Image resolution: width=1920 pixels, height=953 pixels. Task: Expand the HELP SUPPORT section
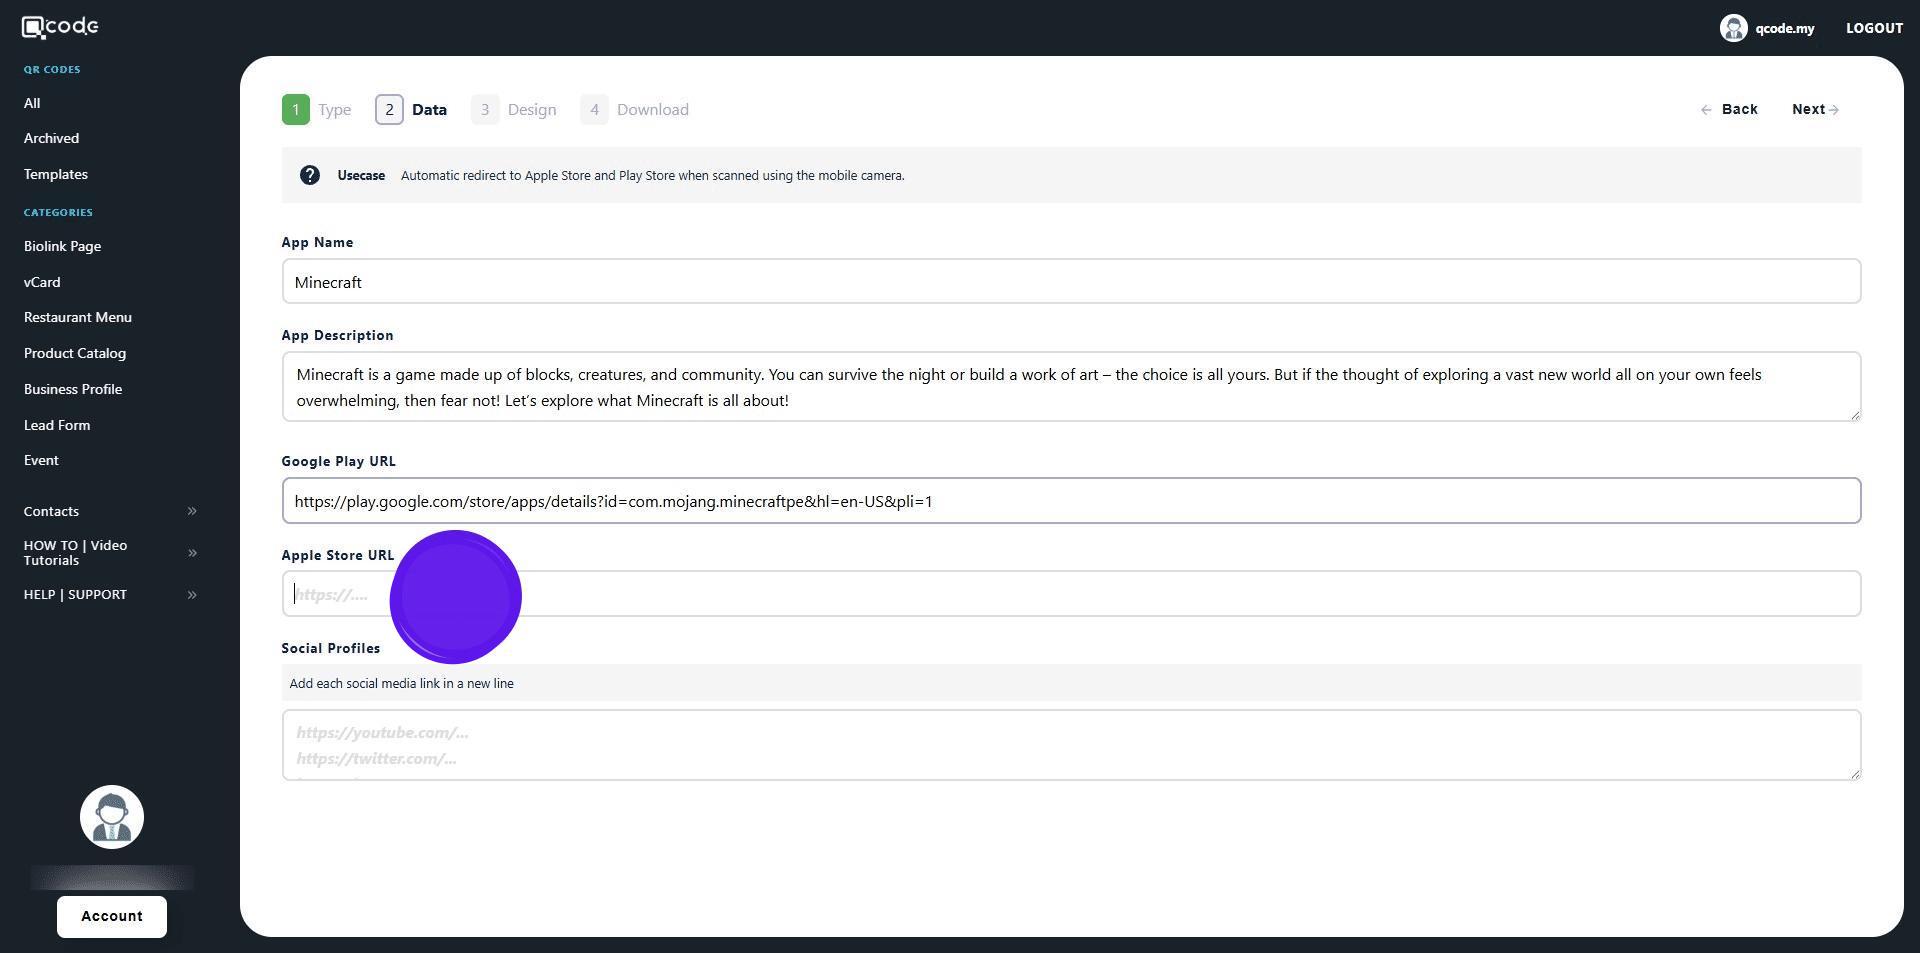[x=110, y=595]
